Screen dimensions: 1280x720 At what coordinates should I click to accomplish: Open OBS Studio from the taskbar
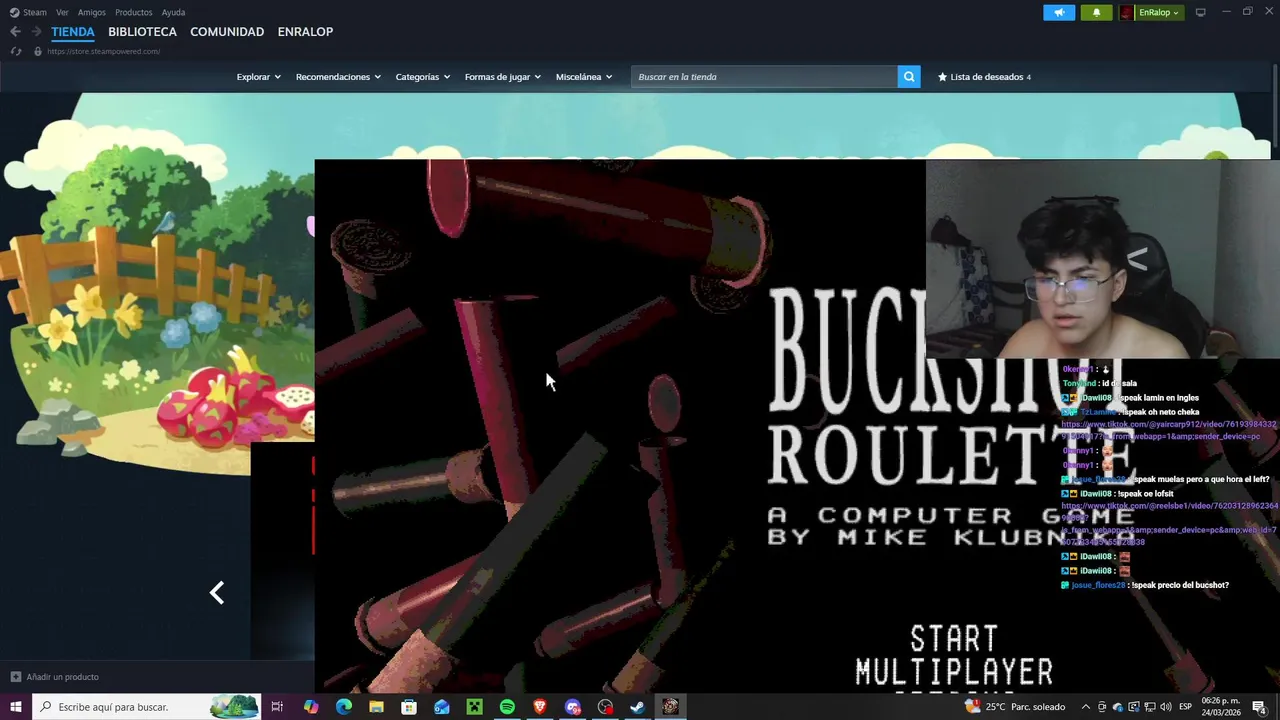[x=605, y=707]
